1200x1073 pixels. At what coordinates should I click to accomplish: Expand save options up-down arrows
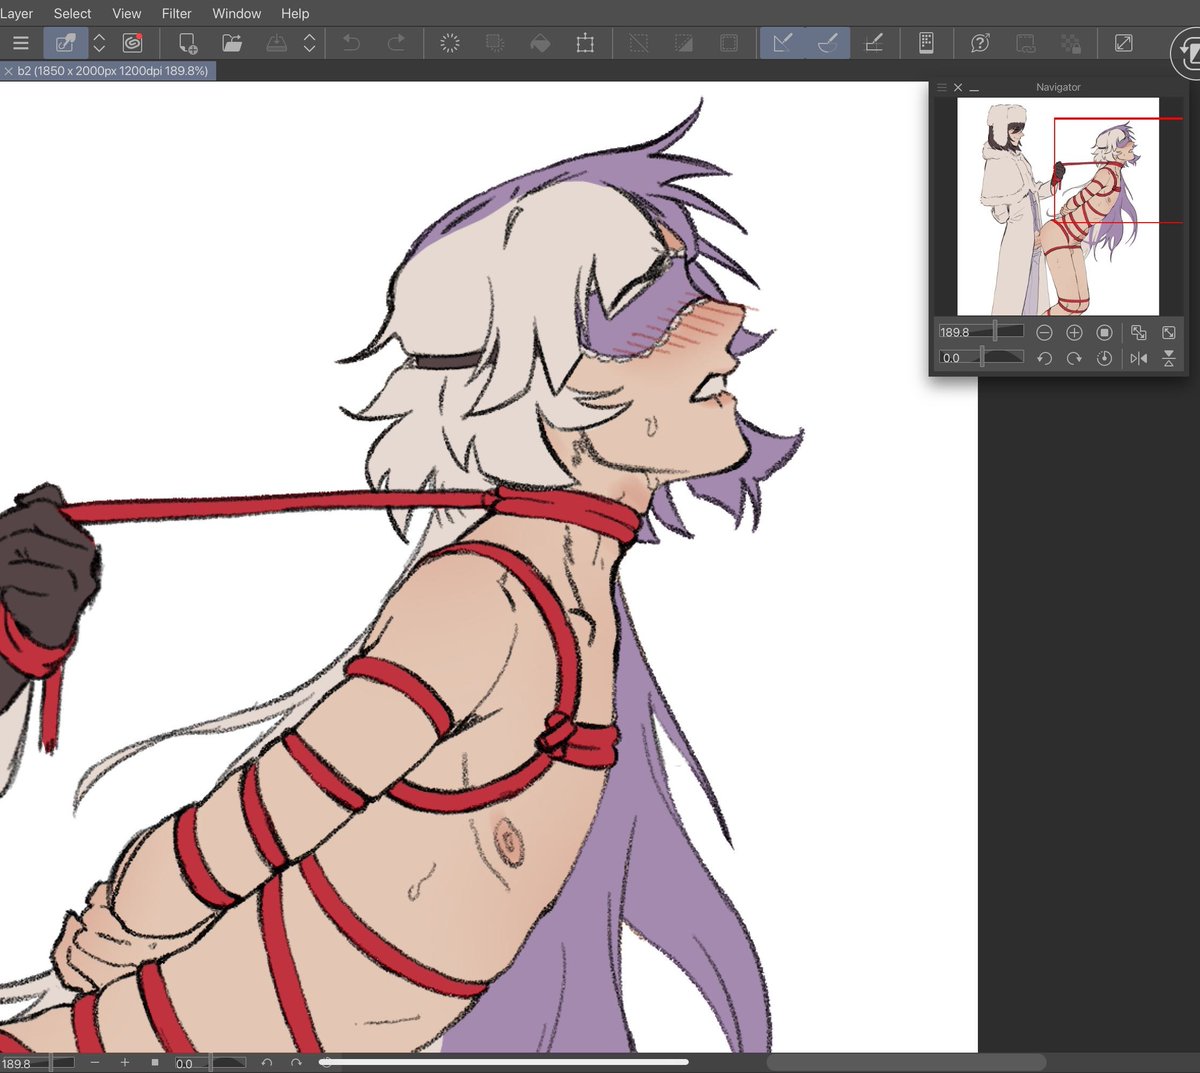coord(310,43)
